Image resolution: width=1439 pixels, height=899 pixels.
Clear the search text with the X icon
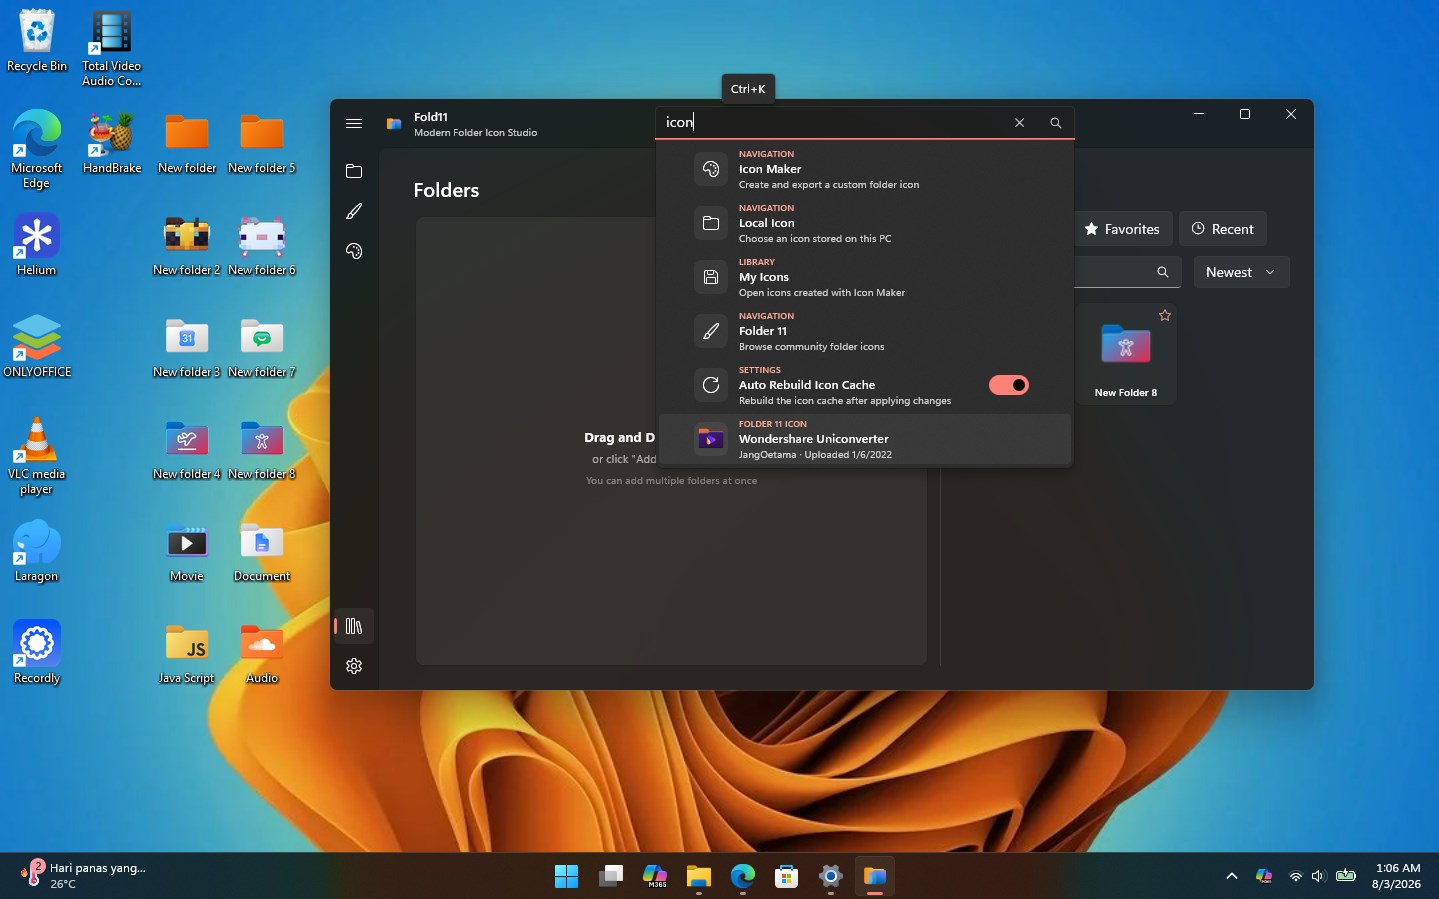(1019, 123)
